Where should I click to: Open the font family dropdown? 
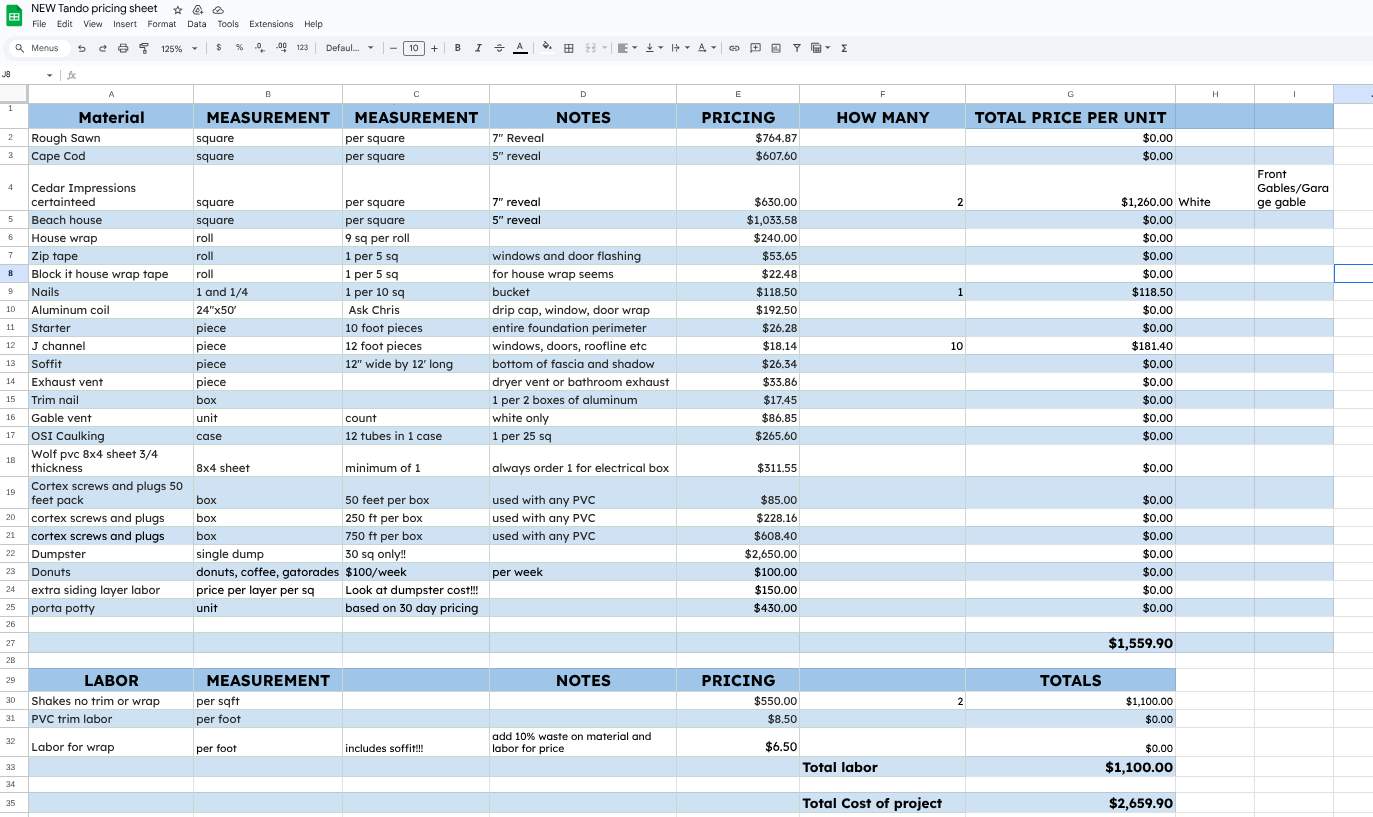349,48
